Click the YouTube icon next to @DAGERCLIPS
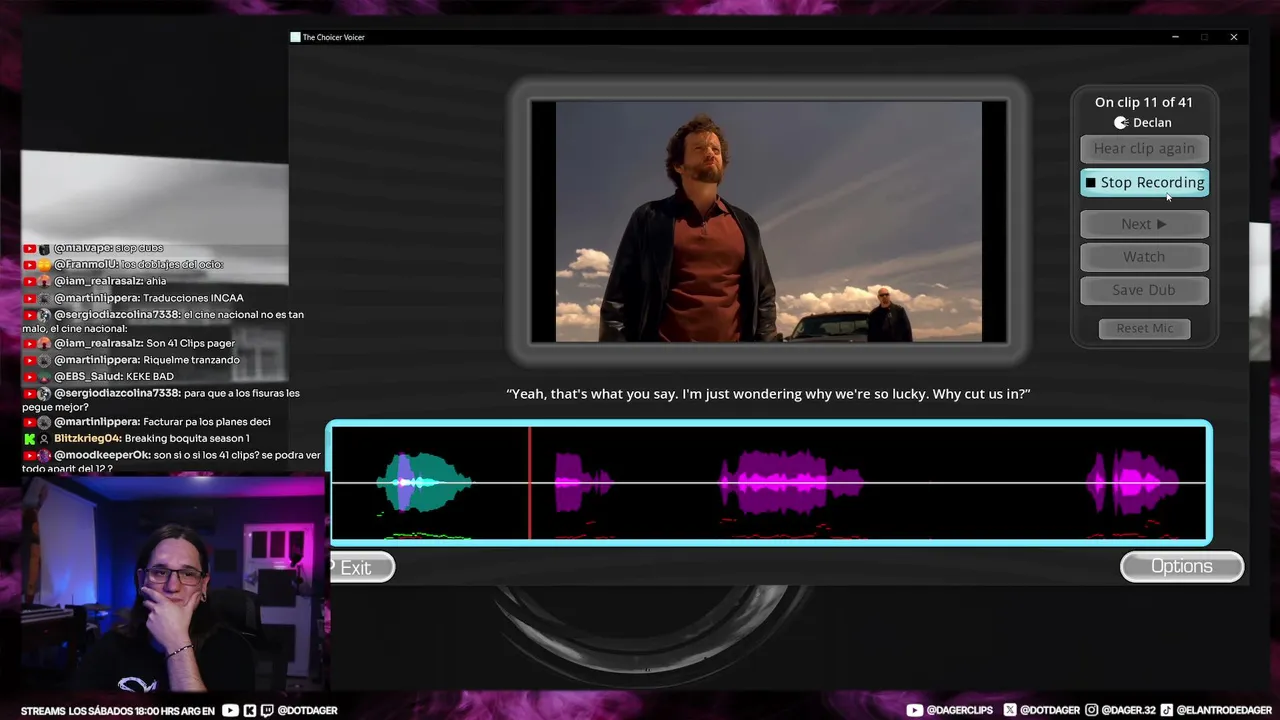The width and height of the screenshot is (1280, 720). pos(915,710)
